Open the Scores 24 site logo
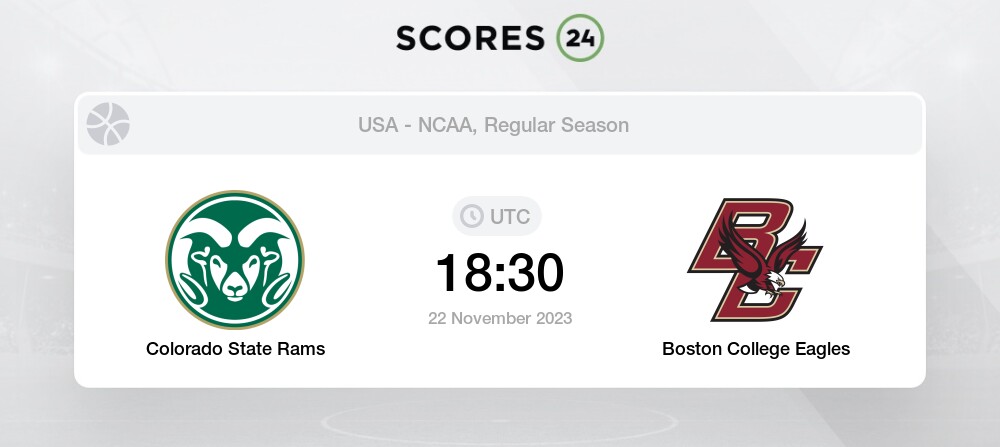1000x447 pixels. click(x=500, y=38)
